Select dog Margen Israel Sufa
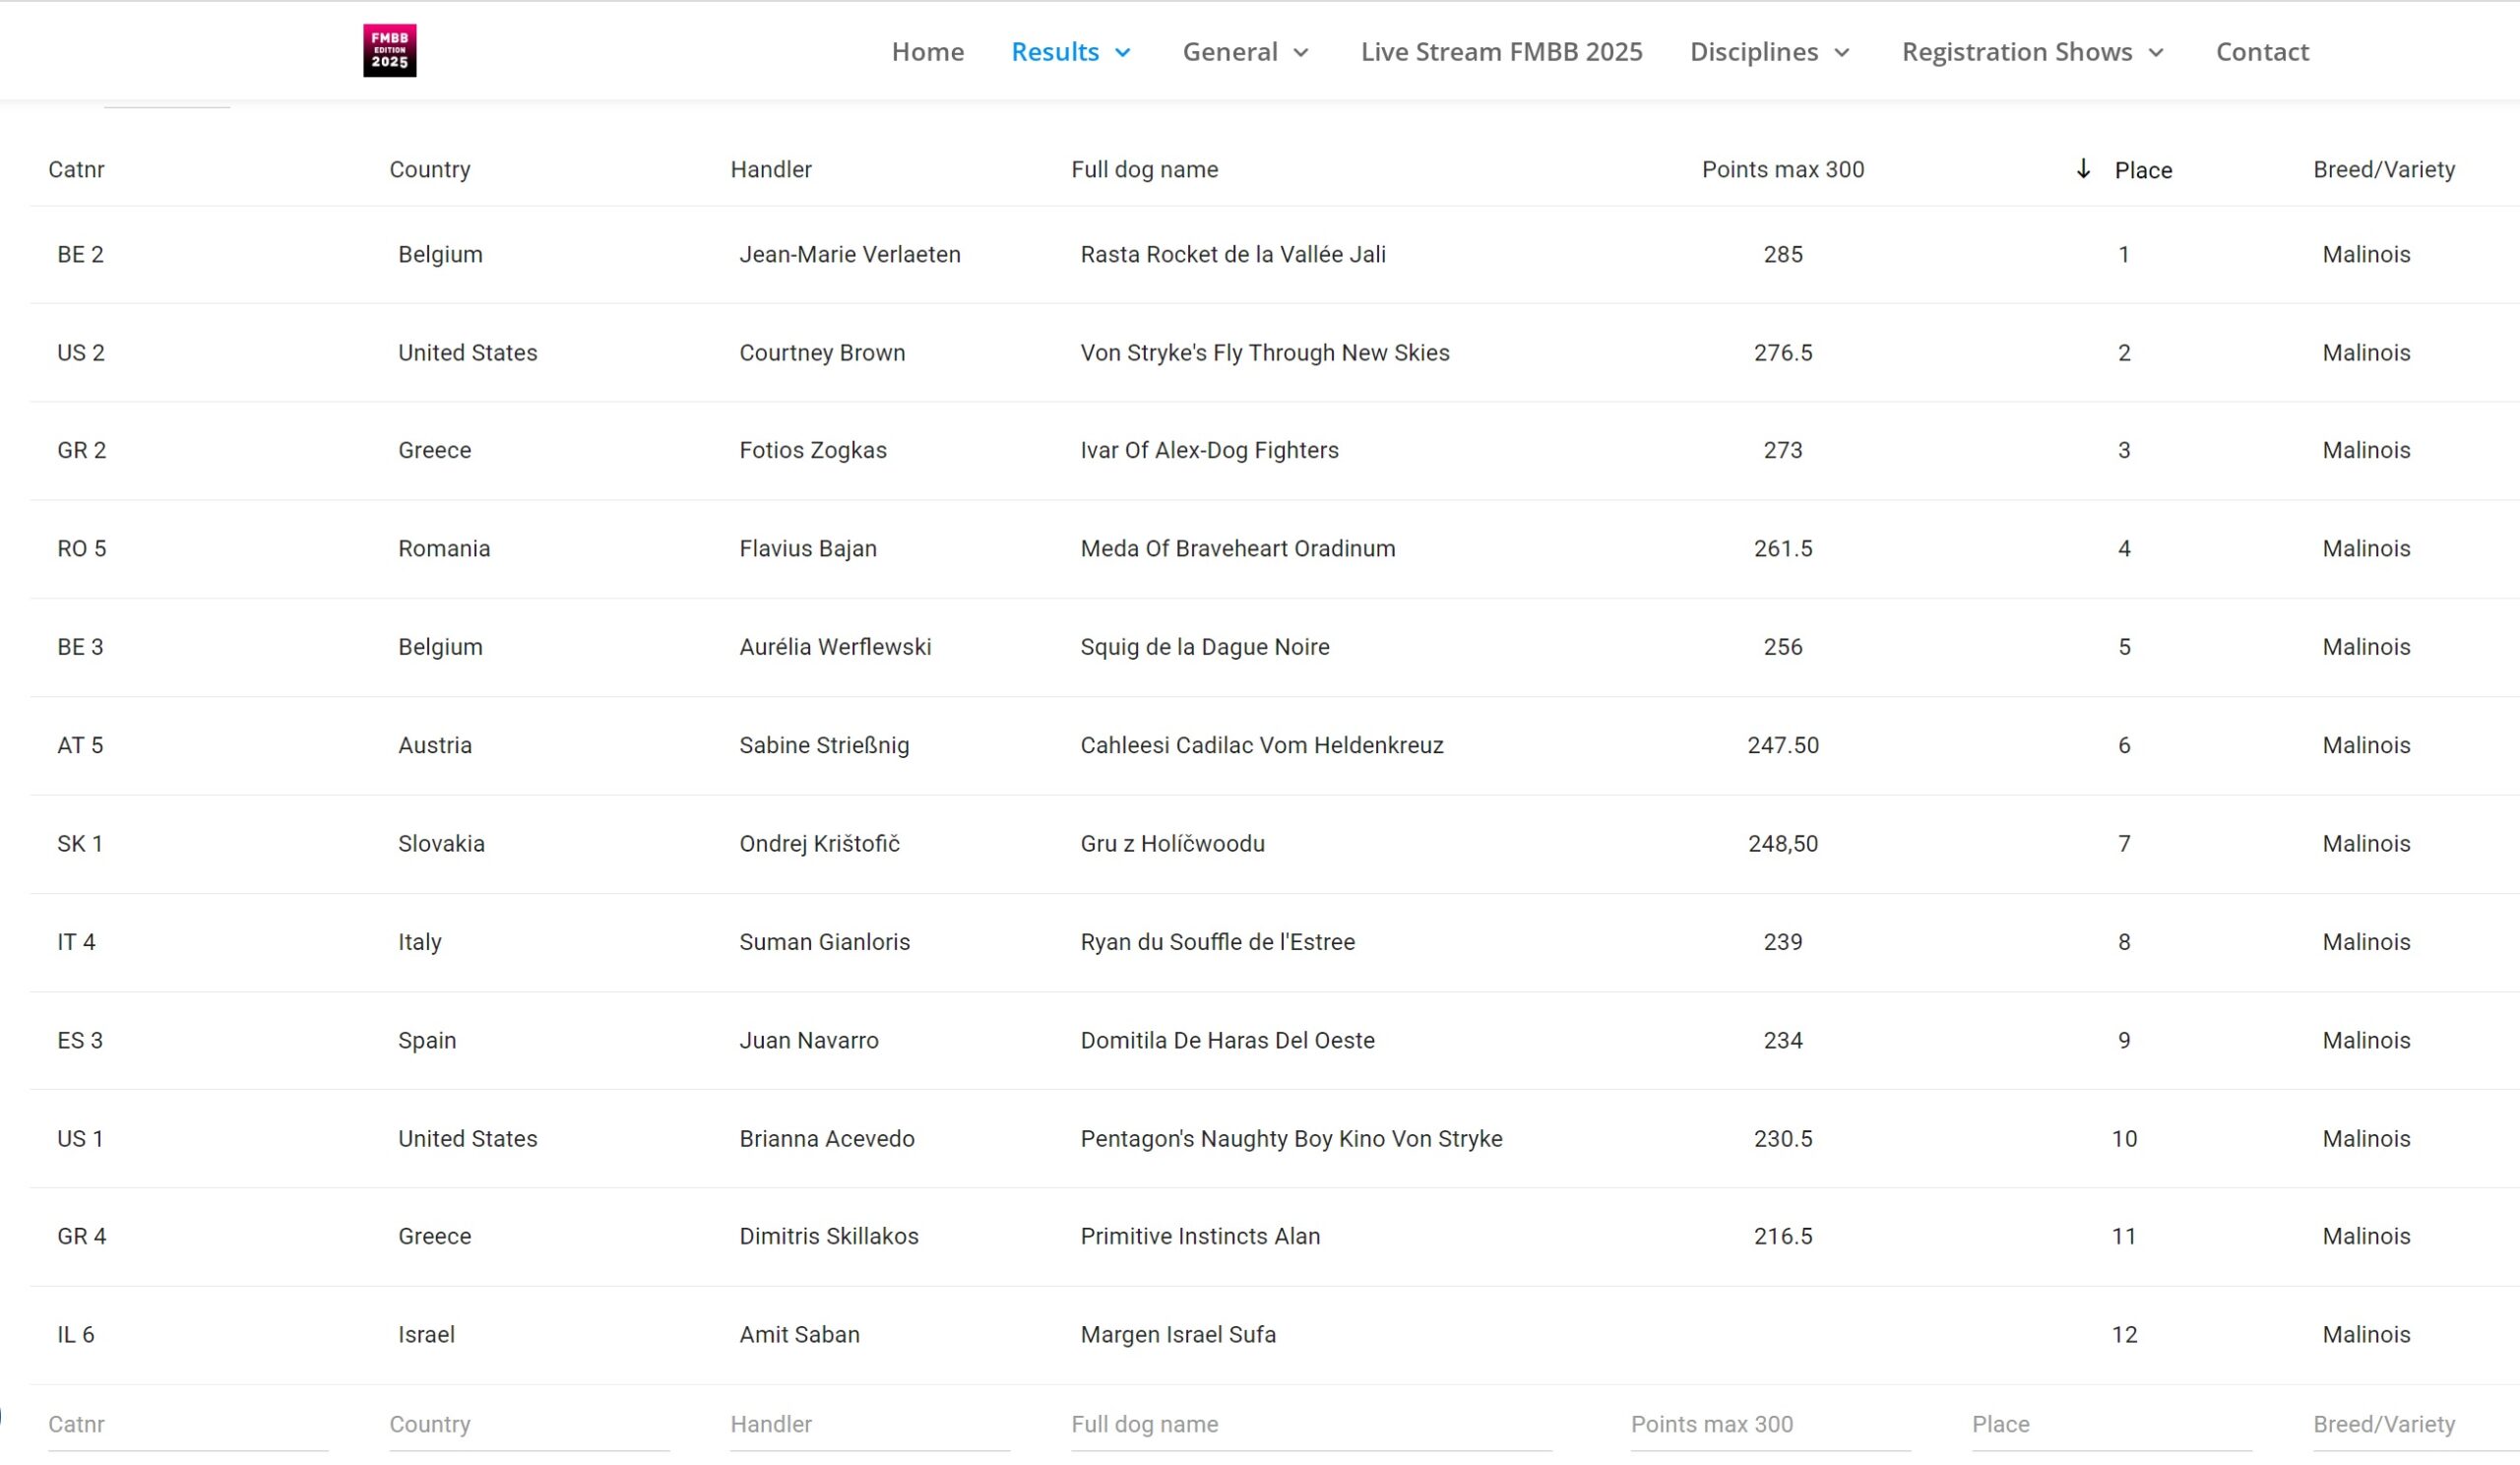The height and width of the screenshot is (1465, 2520). tap(1178, 1334)
